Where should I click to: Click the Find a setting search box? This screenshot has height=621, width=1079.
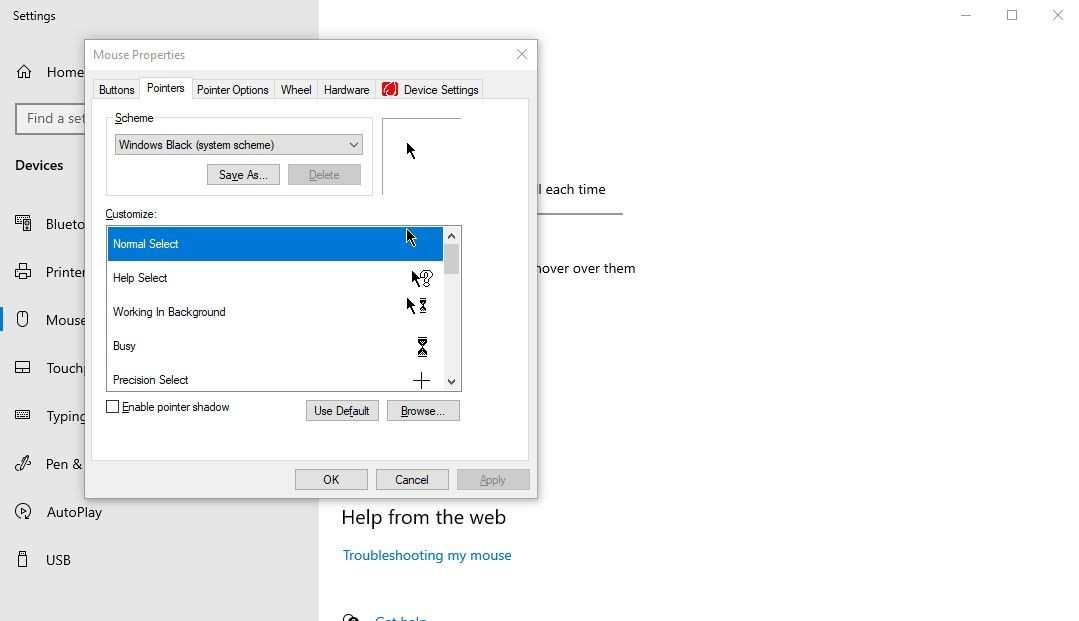(x=50, y=118)
